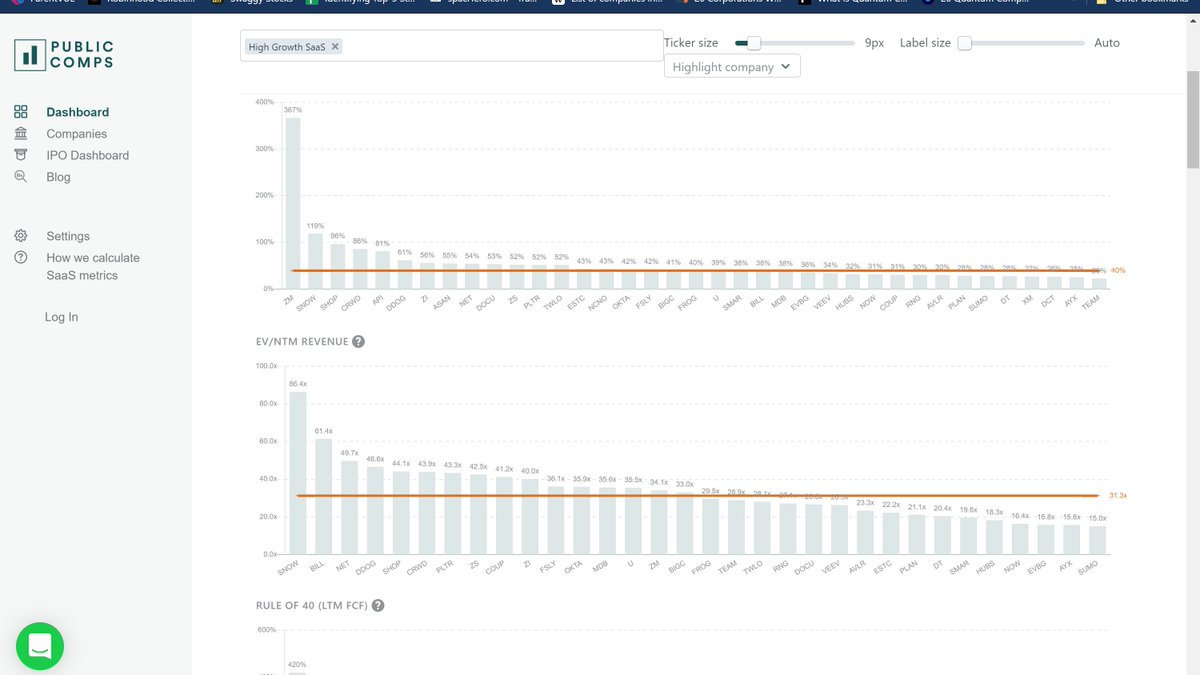Click the 40% average line label

1118,271
